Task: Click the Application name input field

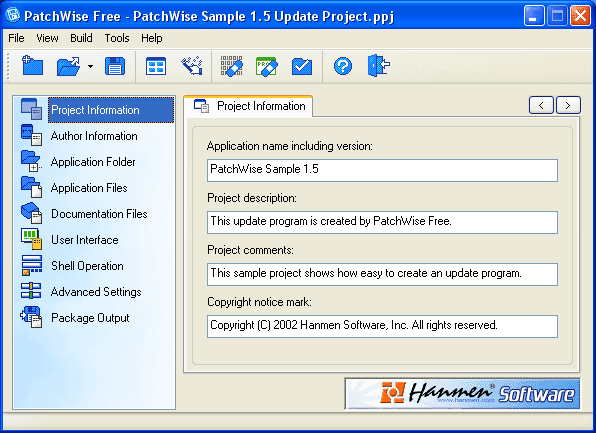Action: (382, 170)
